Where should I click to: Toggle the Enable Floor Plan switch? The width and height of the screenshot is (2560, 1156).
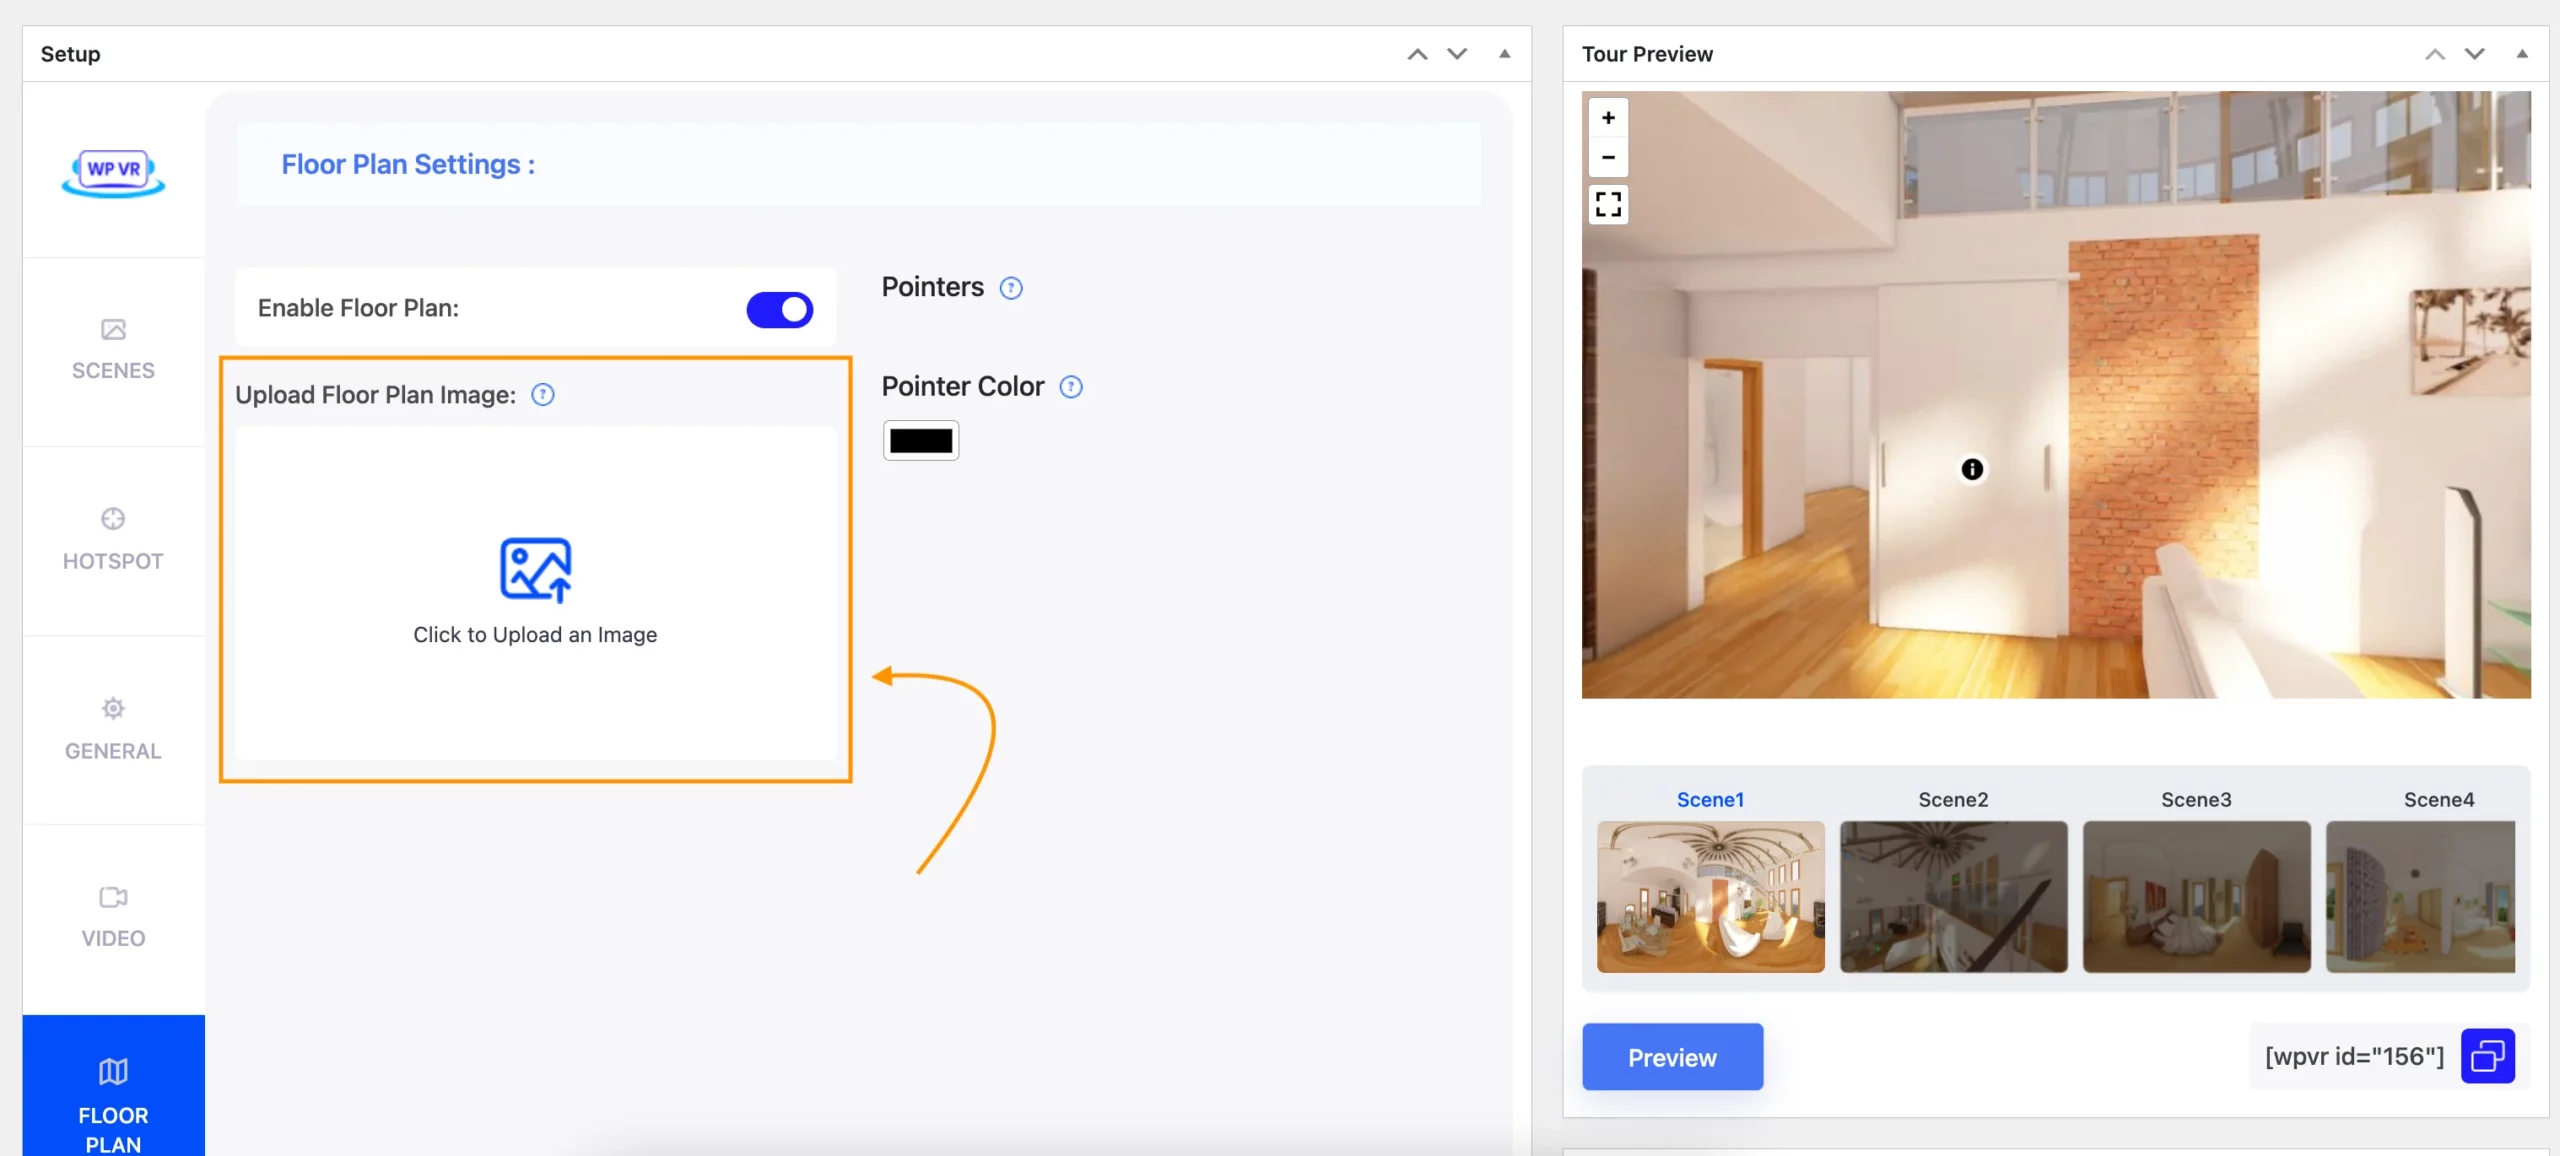pos(779,309)
